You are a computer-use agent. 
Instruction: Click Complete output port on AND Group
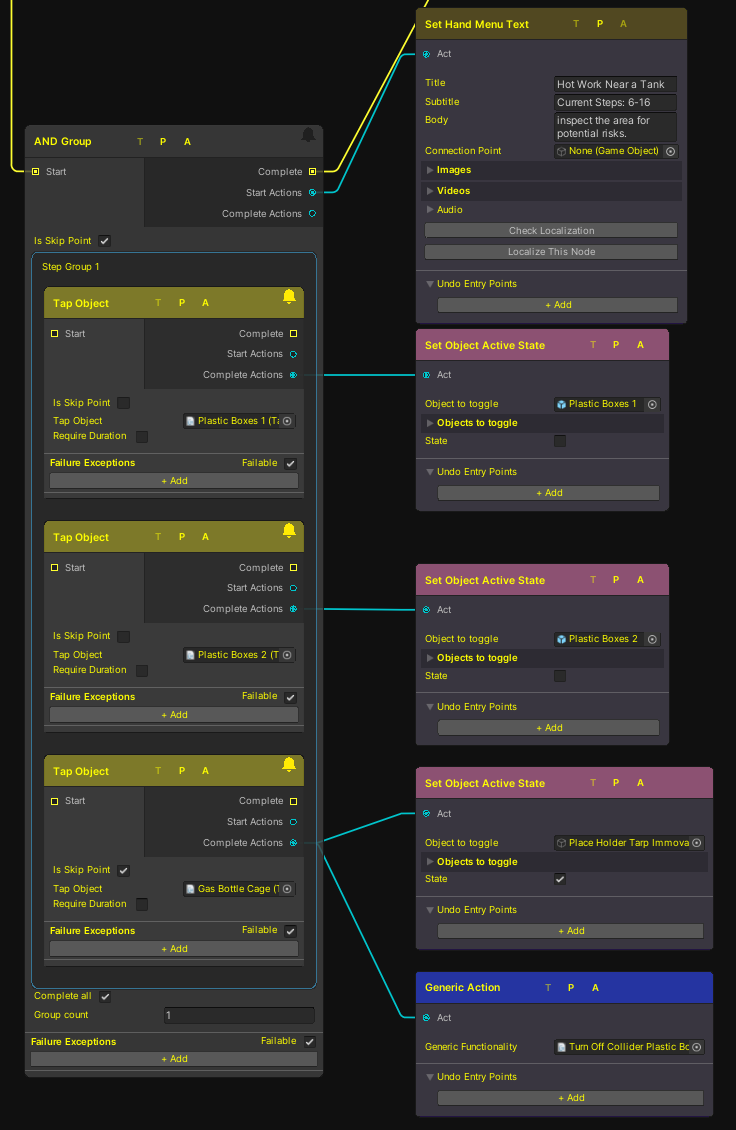pos(312,172)
